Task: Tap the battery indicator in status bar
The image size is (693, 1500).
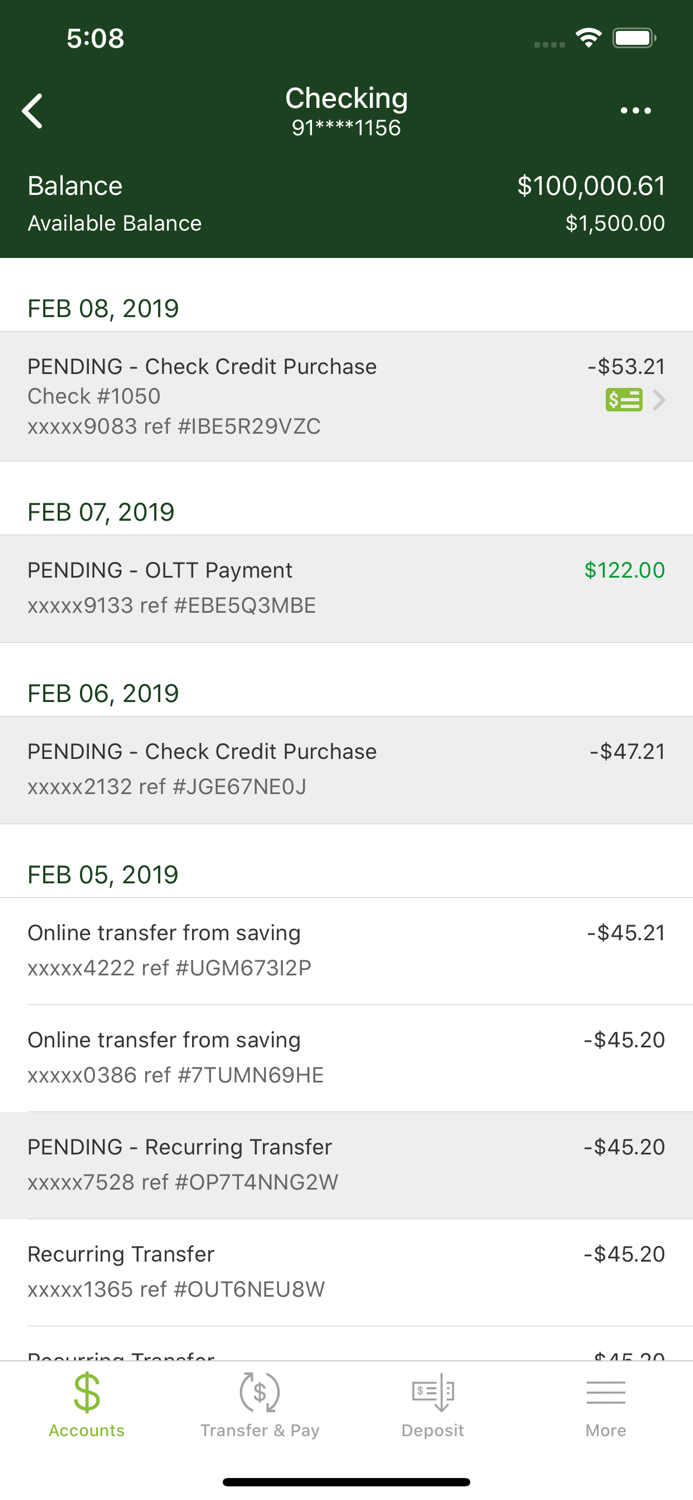Action: tap(635, 39)
